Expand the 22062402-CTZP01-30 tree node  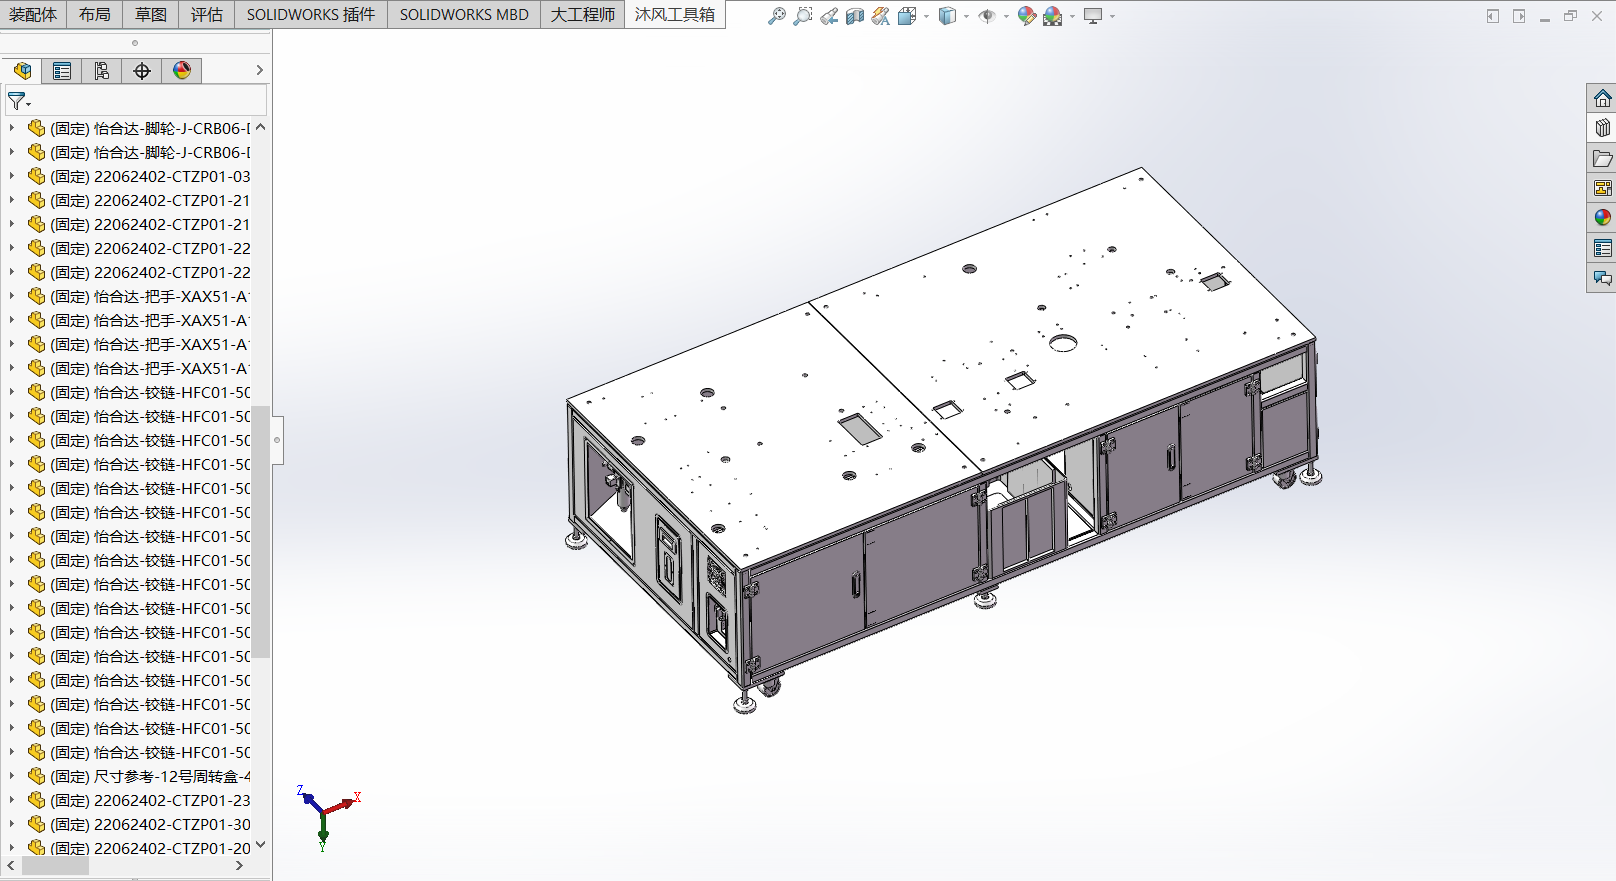pos(11,824)
